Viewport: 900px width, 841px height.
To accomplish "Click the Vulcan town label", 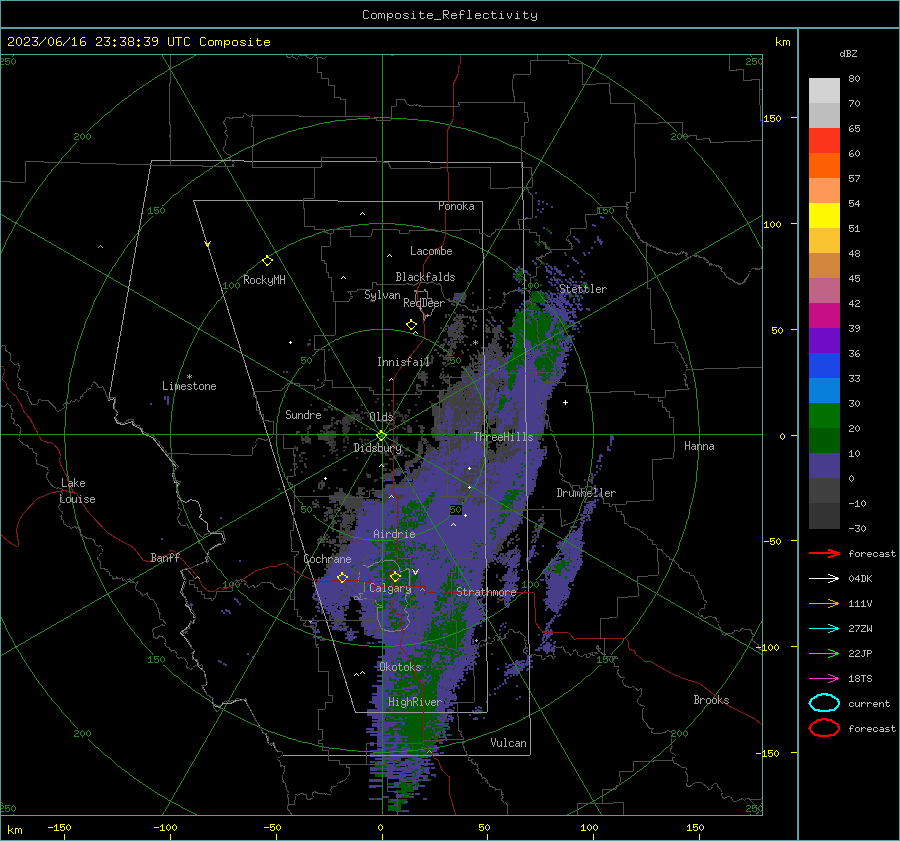I will (x=509, y=743).
